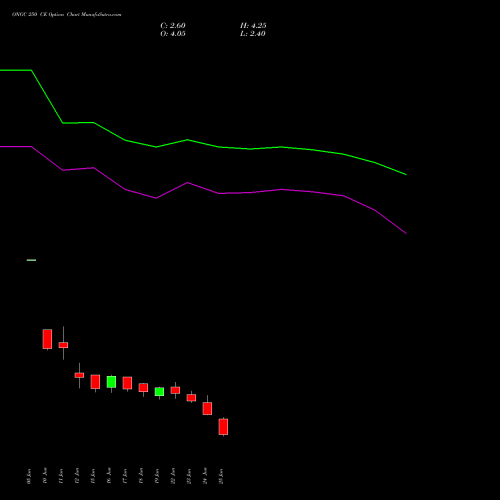Image resolution: width=500 pixels, height=500 pixels.
Task: Click the red candle above 24 Jan
Action: pos(207,408)
